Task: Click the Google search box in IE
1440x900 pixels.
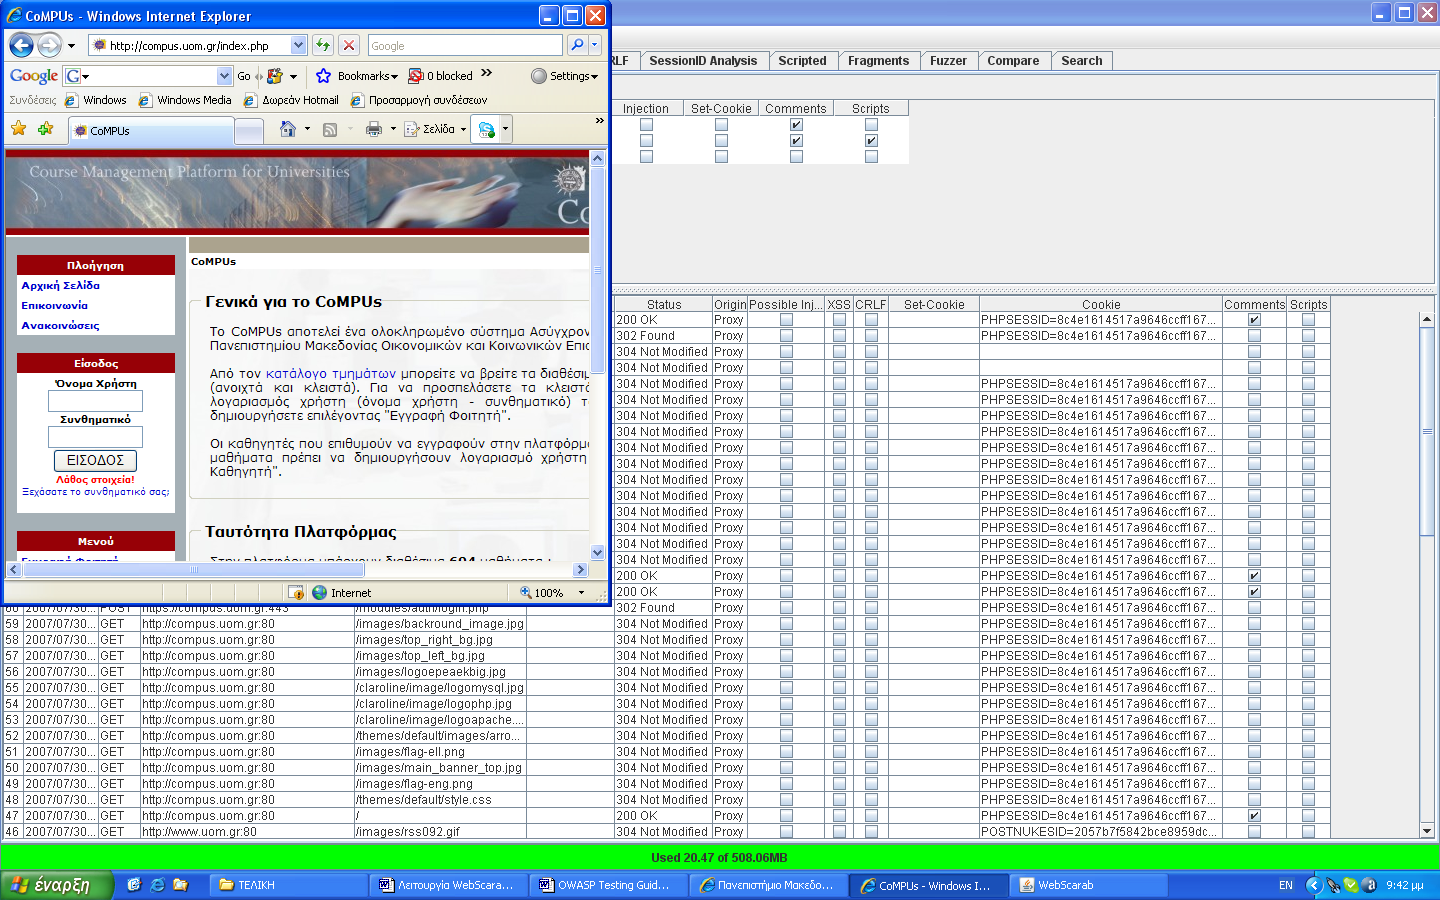Action: click(x=465, y=45)
